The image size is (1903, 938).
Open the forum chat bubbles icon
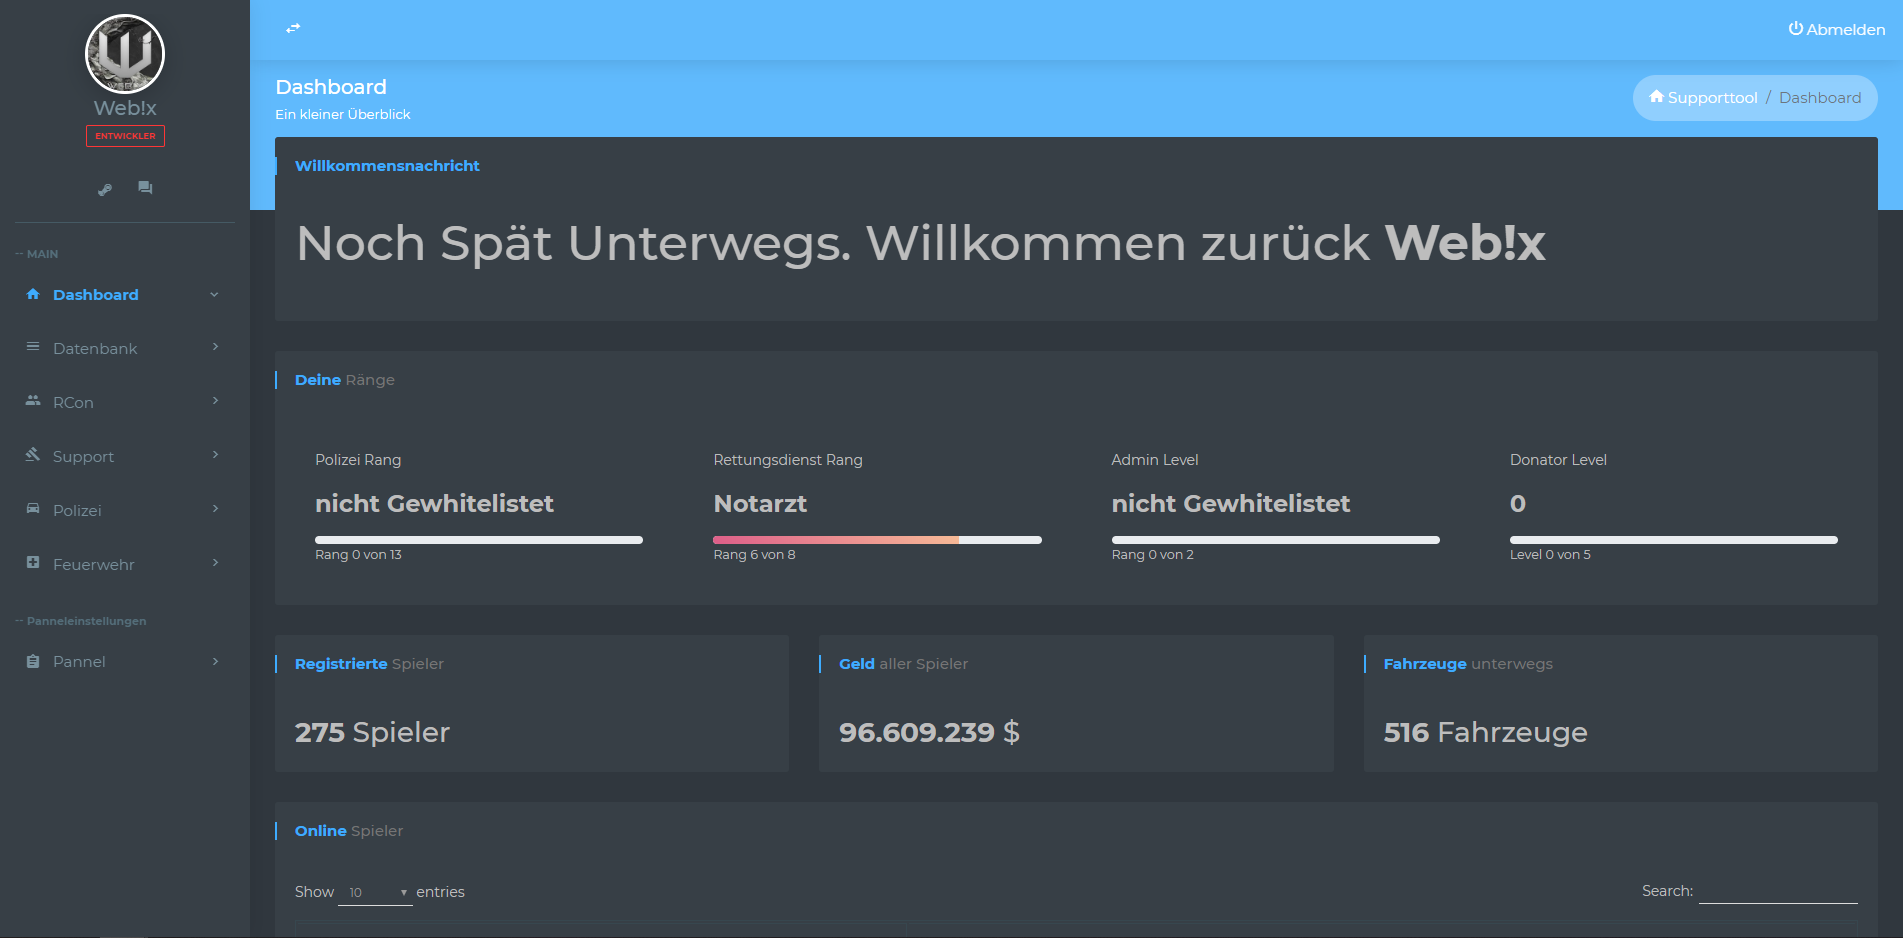tap(145, 188)
